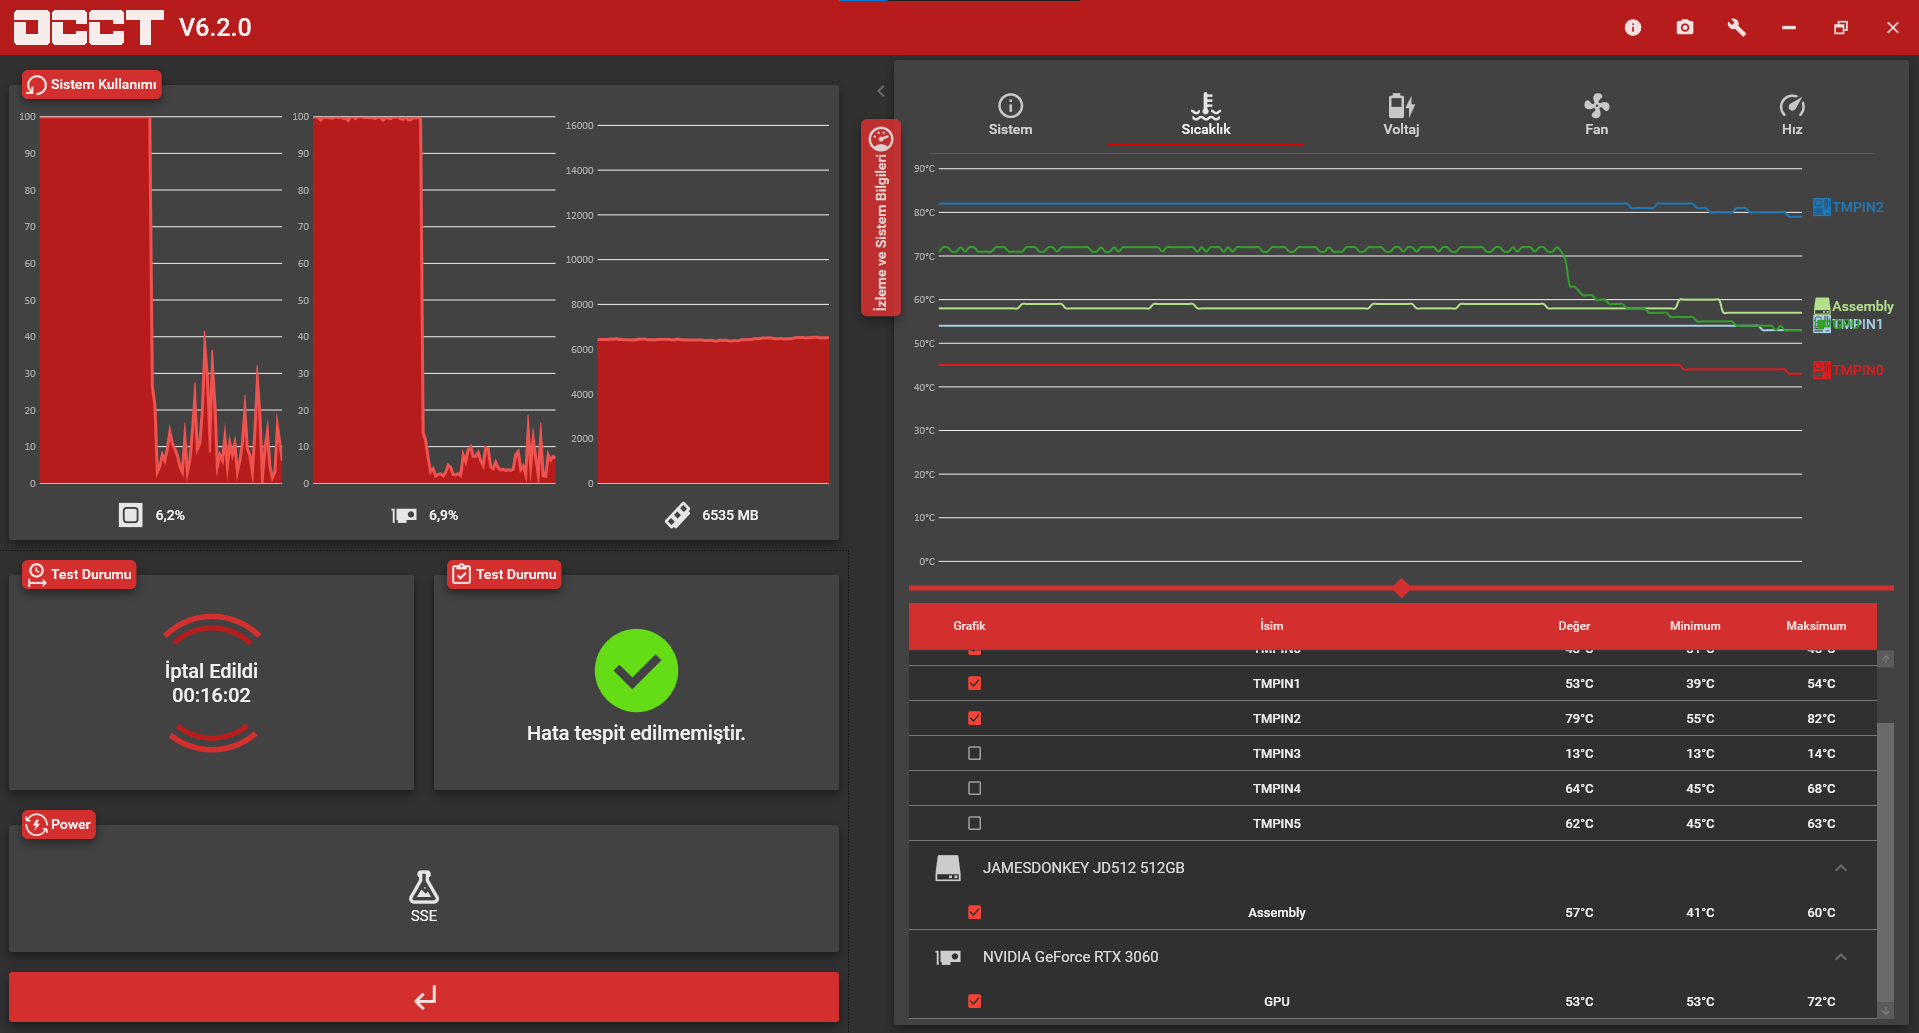Switch to the Voltaj tab
The width and height of the screenshot is (1919, 1033).
pos(1401,114)
